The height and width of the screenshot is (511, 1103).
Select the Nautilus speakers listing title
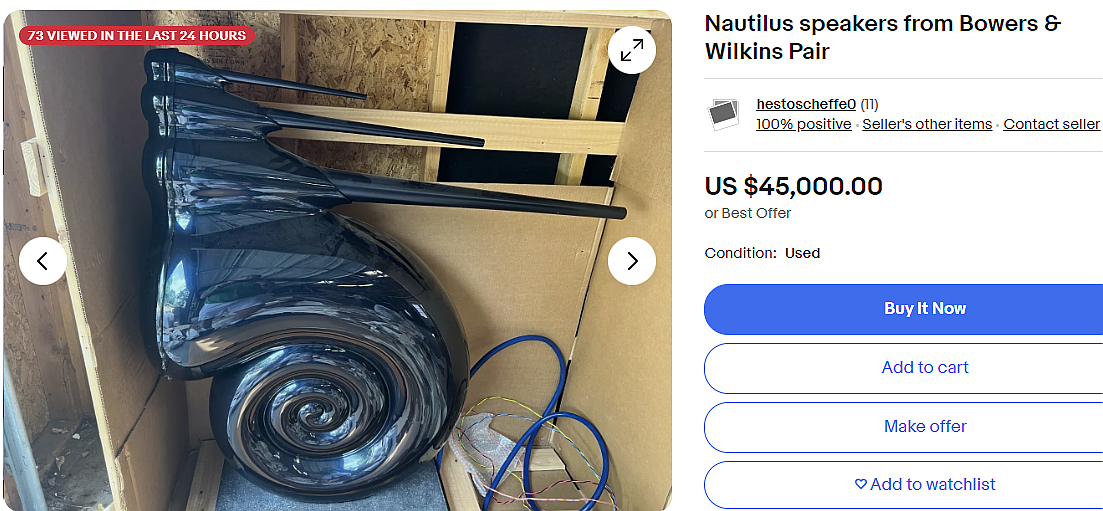click(x=883, y=37)
